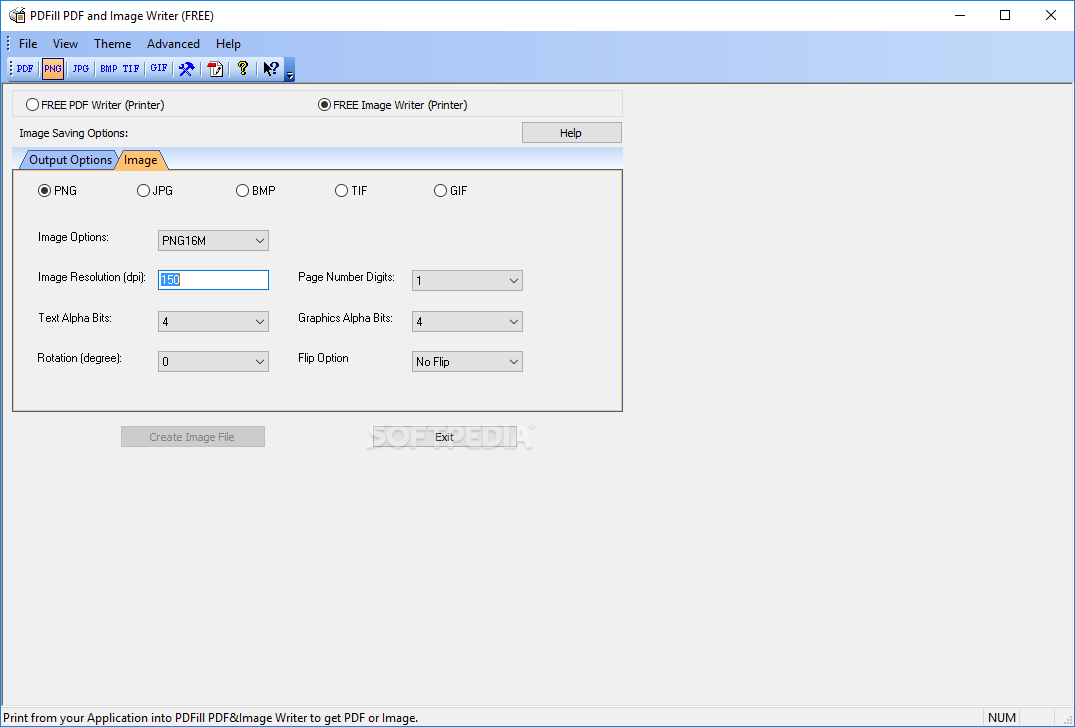Click the PDF toolbar icon
Viewport: 1075px width, 727px height.
25,69
